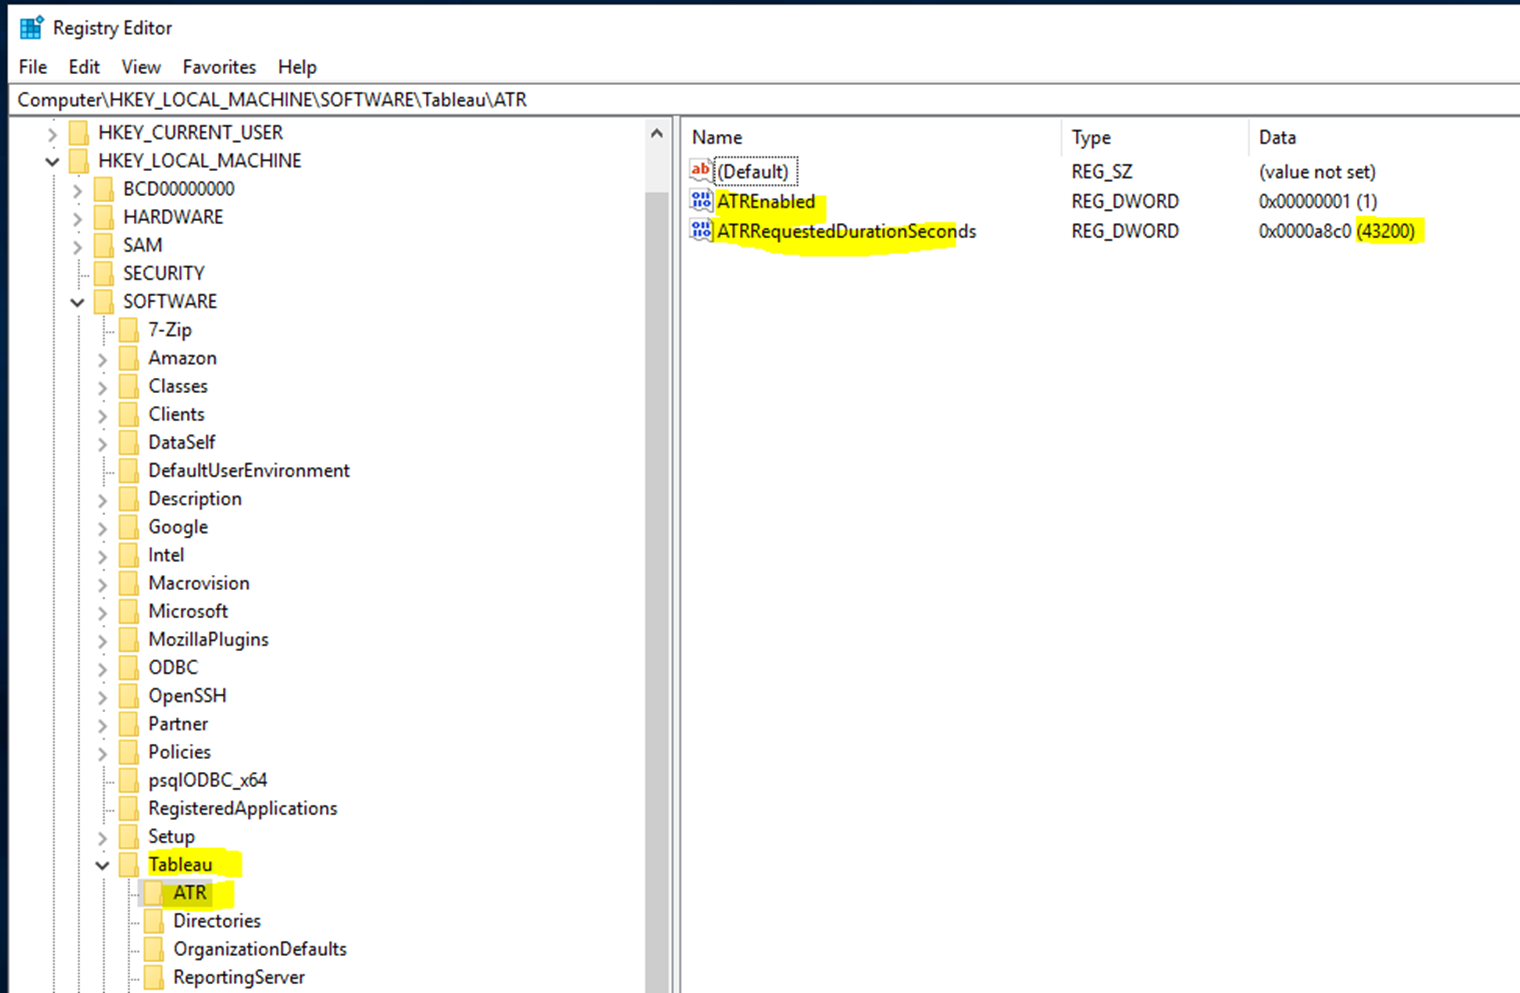1520x993 pixels.
Task: Select the ReportingServer registry key
Action: [x=239, y=977]
